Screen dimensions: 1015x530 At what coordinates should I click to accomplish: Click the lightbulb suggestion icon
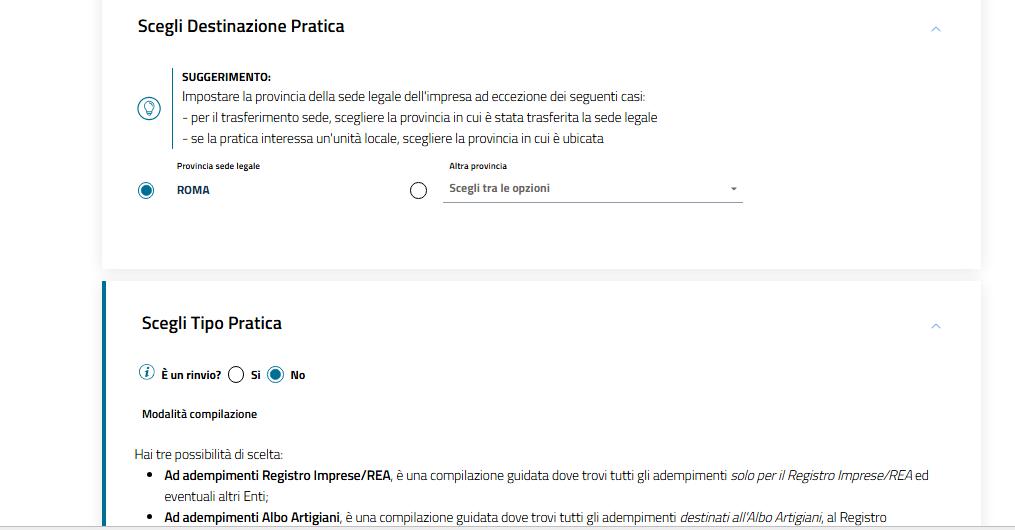click(149, 108)
